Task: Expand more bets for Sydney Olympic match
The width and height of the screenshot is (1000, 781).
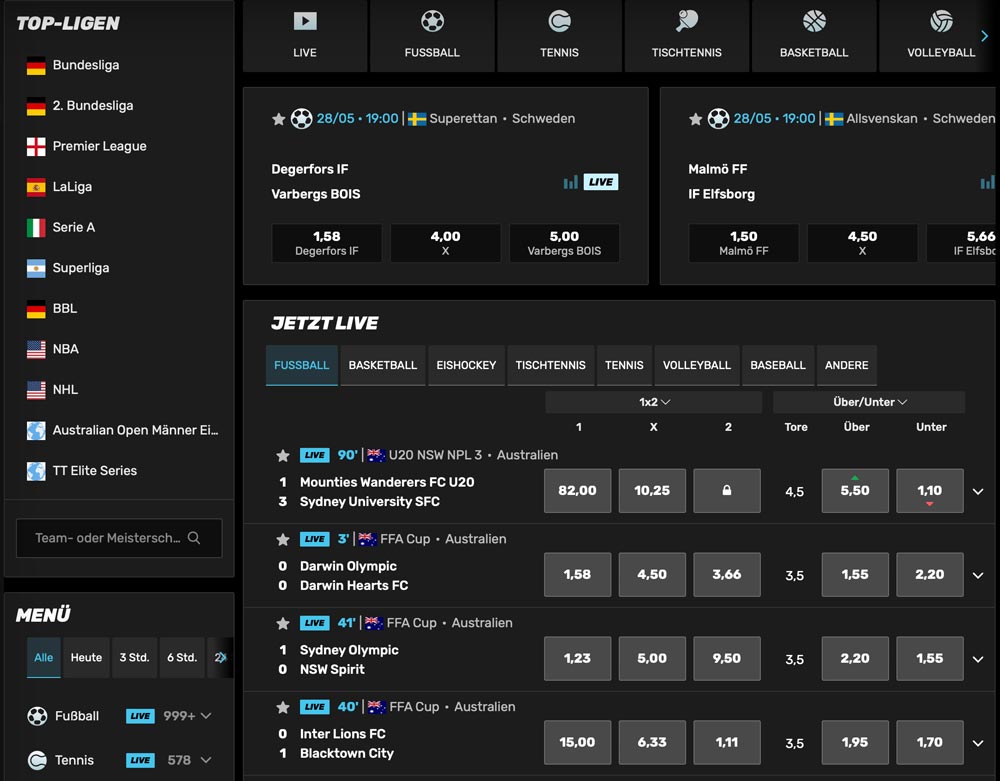Action: coord(978,659)
